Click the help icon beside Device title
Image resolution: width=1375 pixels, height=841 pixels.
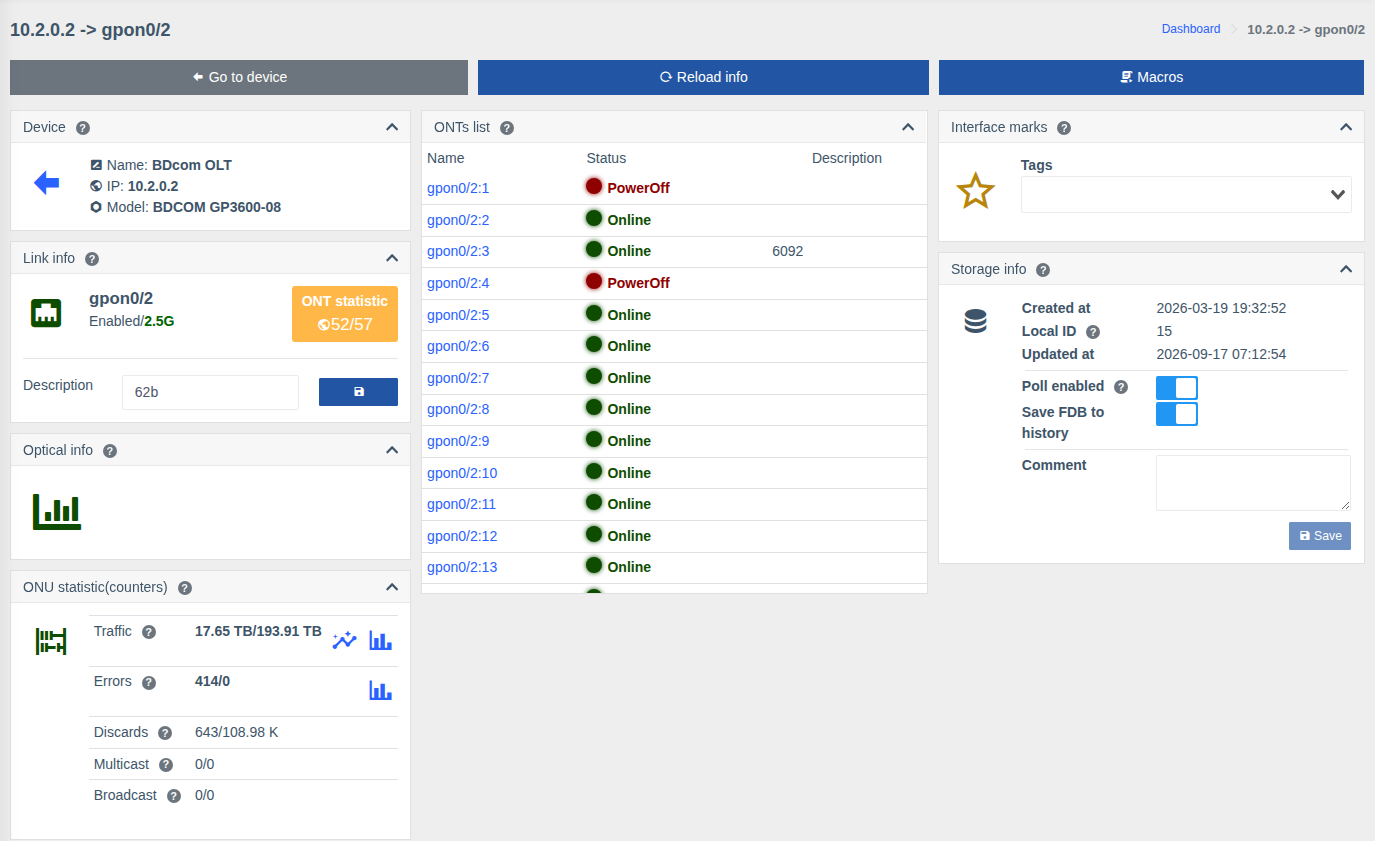(83, 128)
